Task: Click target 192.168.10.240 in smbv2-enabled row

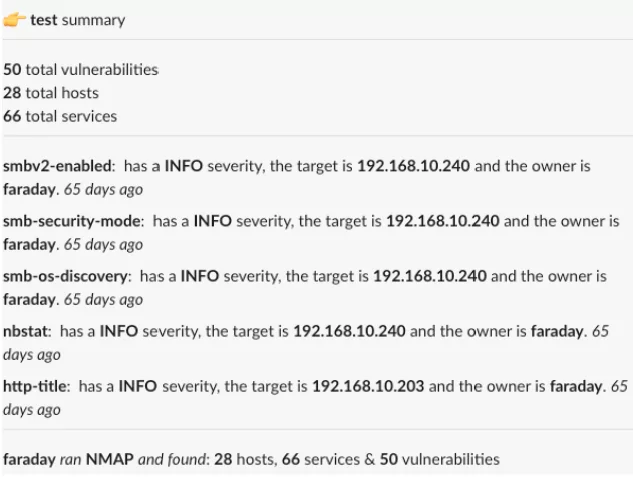Action: point(413,166)
